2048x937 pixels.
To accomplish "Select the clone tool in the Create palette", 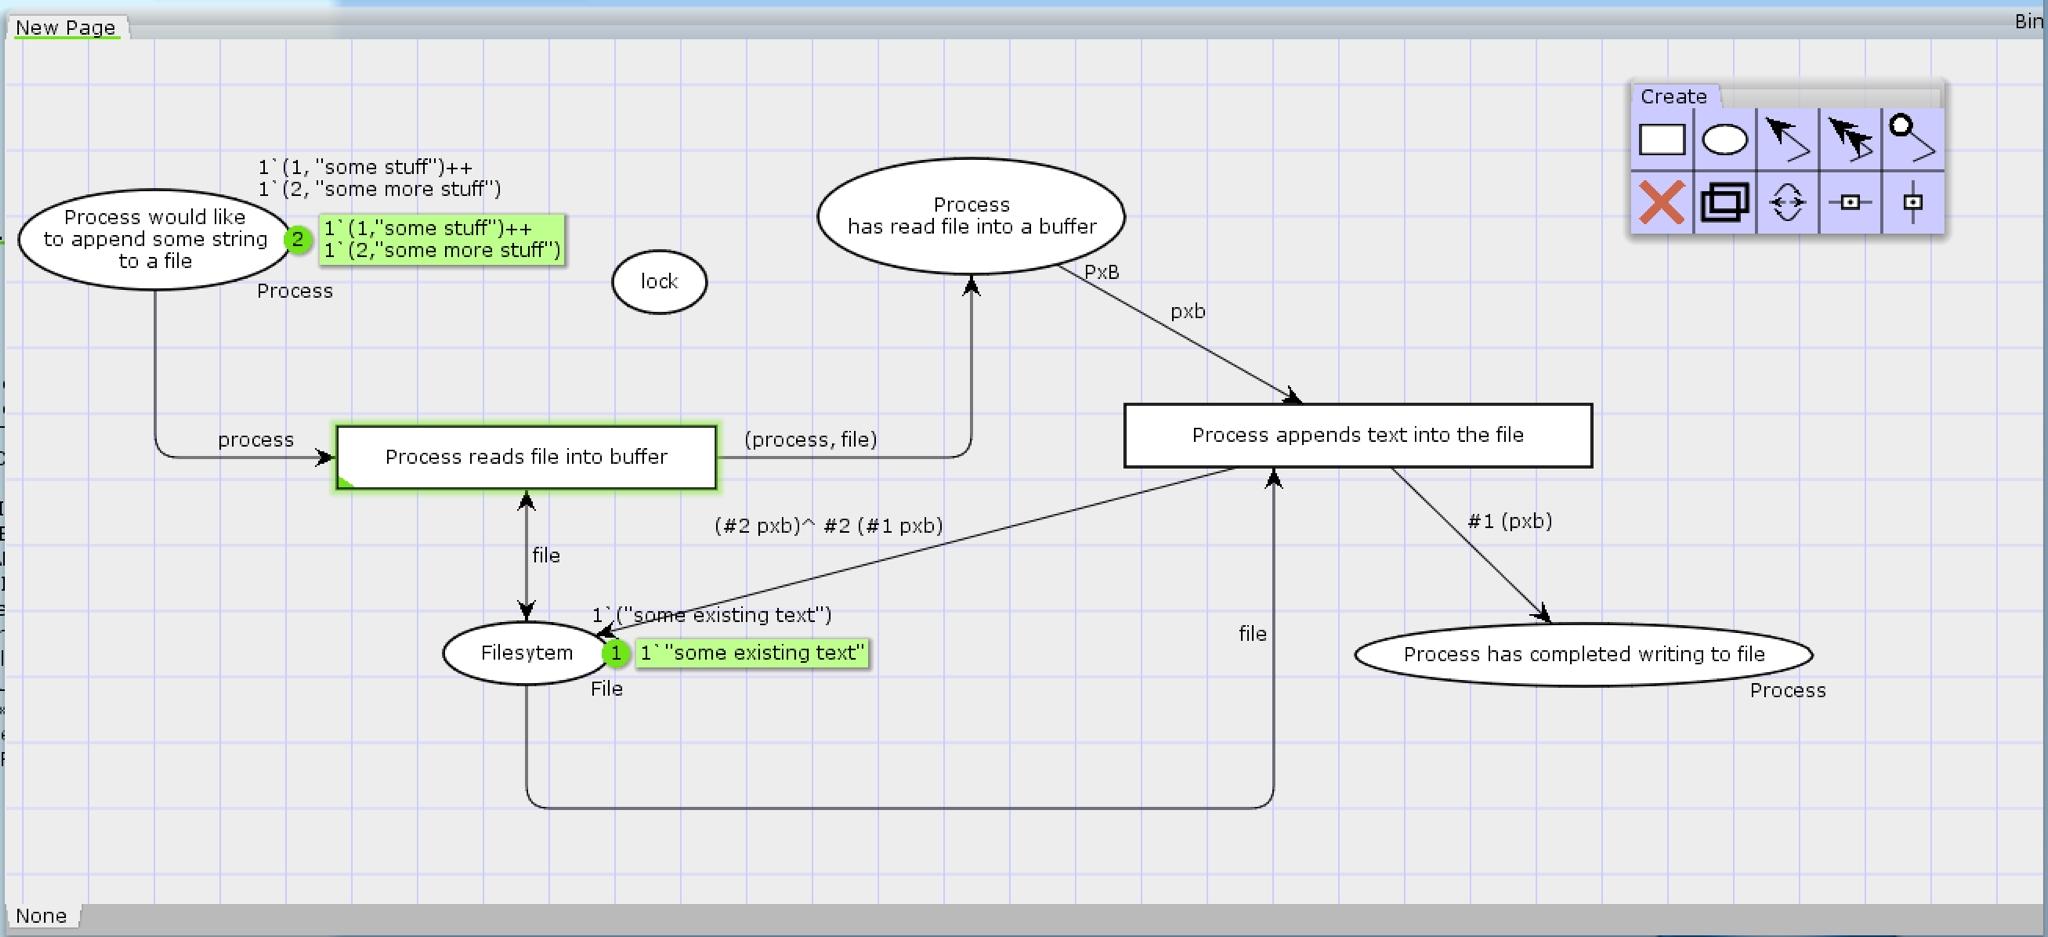I will 1727,203.
